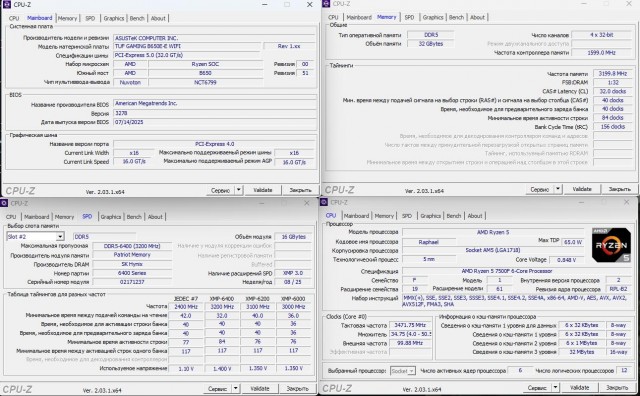Open Bench tab in SPD window

tap(134, 217)
